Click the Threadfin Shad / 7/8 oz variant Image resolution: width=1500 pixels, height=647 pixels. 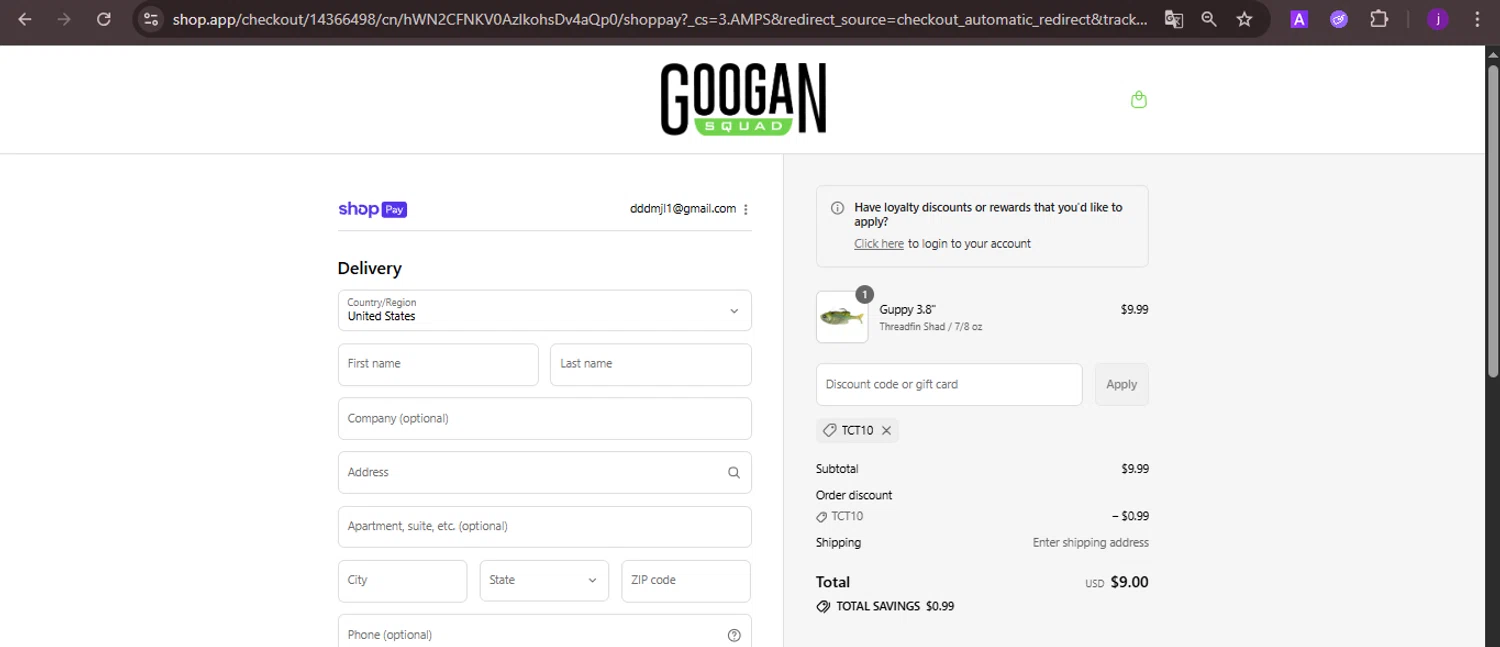pyautogui.click(x=931, y=327)
